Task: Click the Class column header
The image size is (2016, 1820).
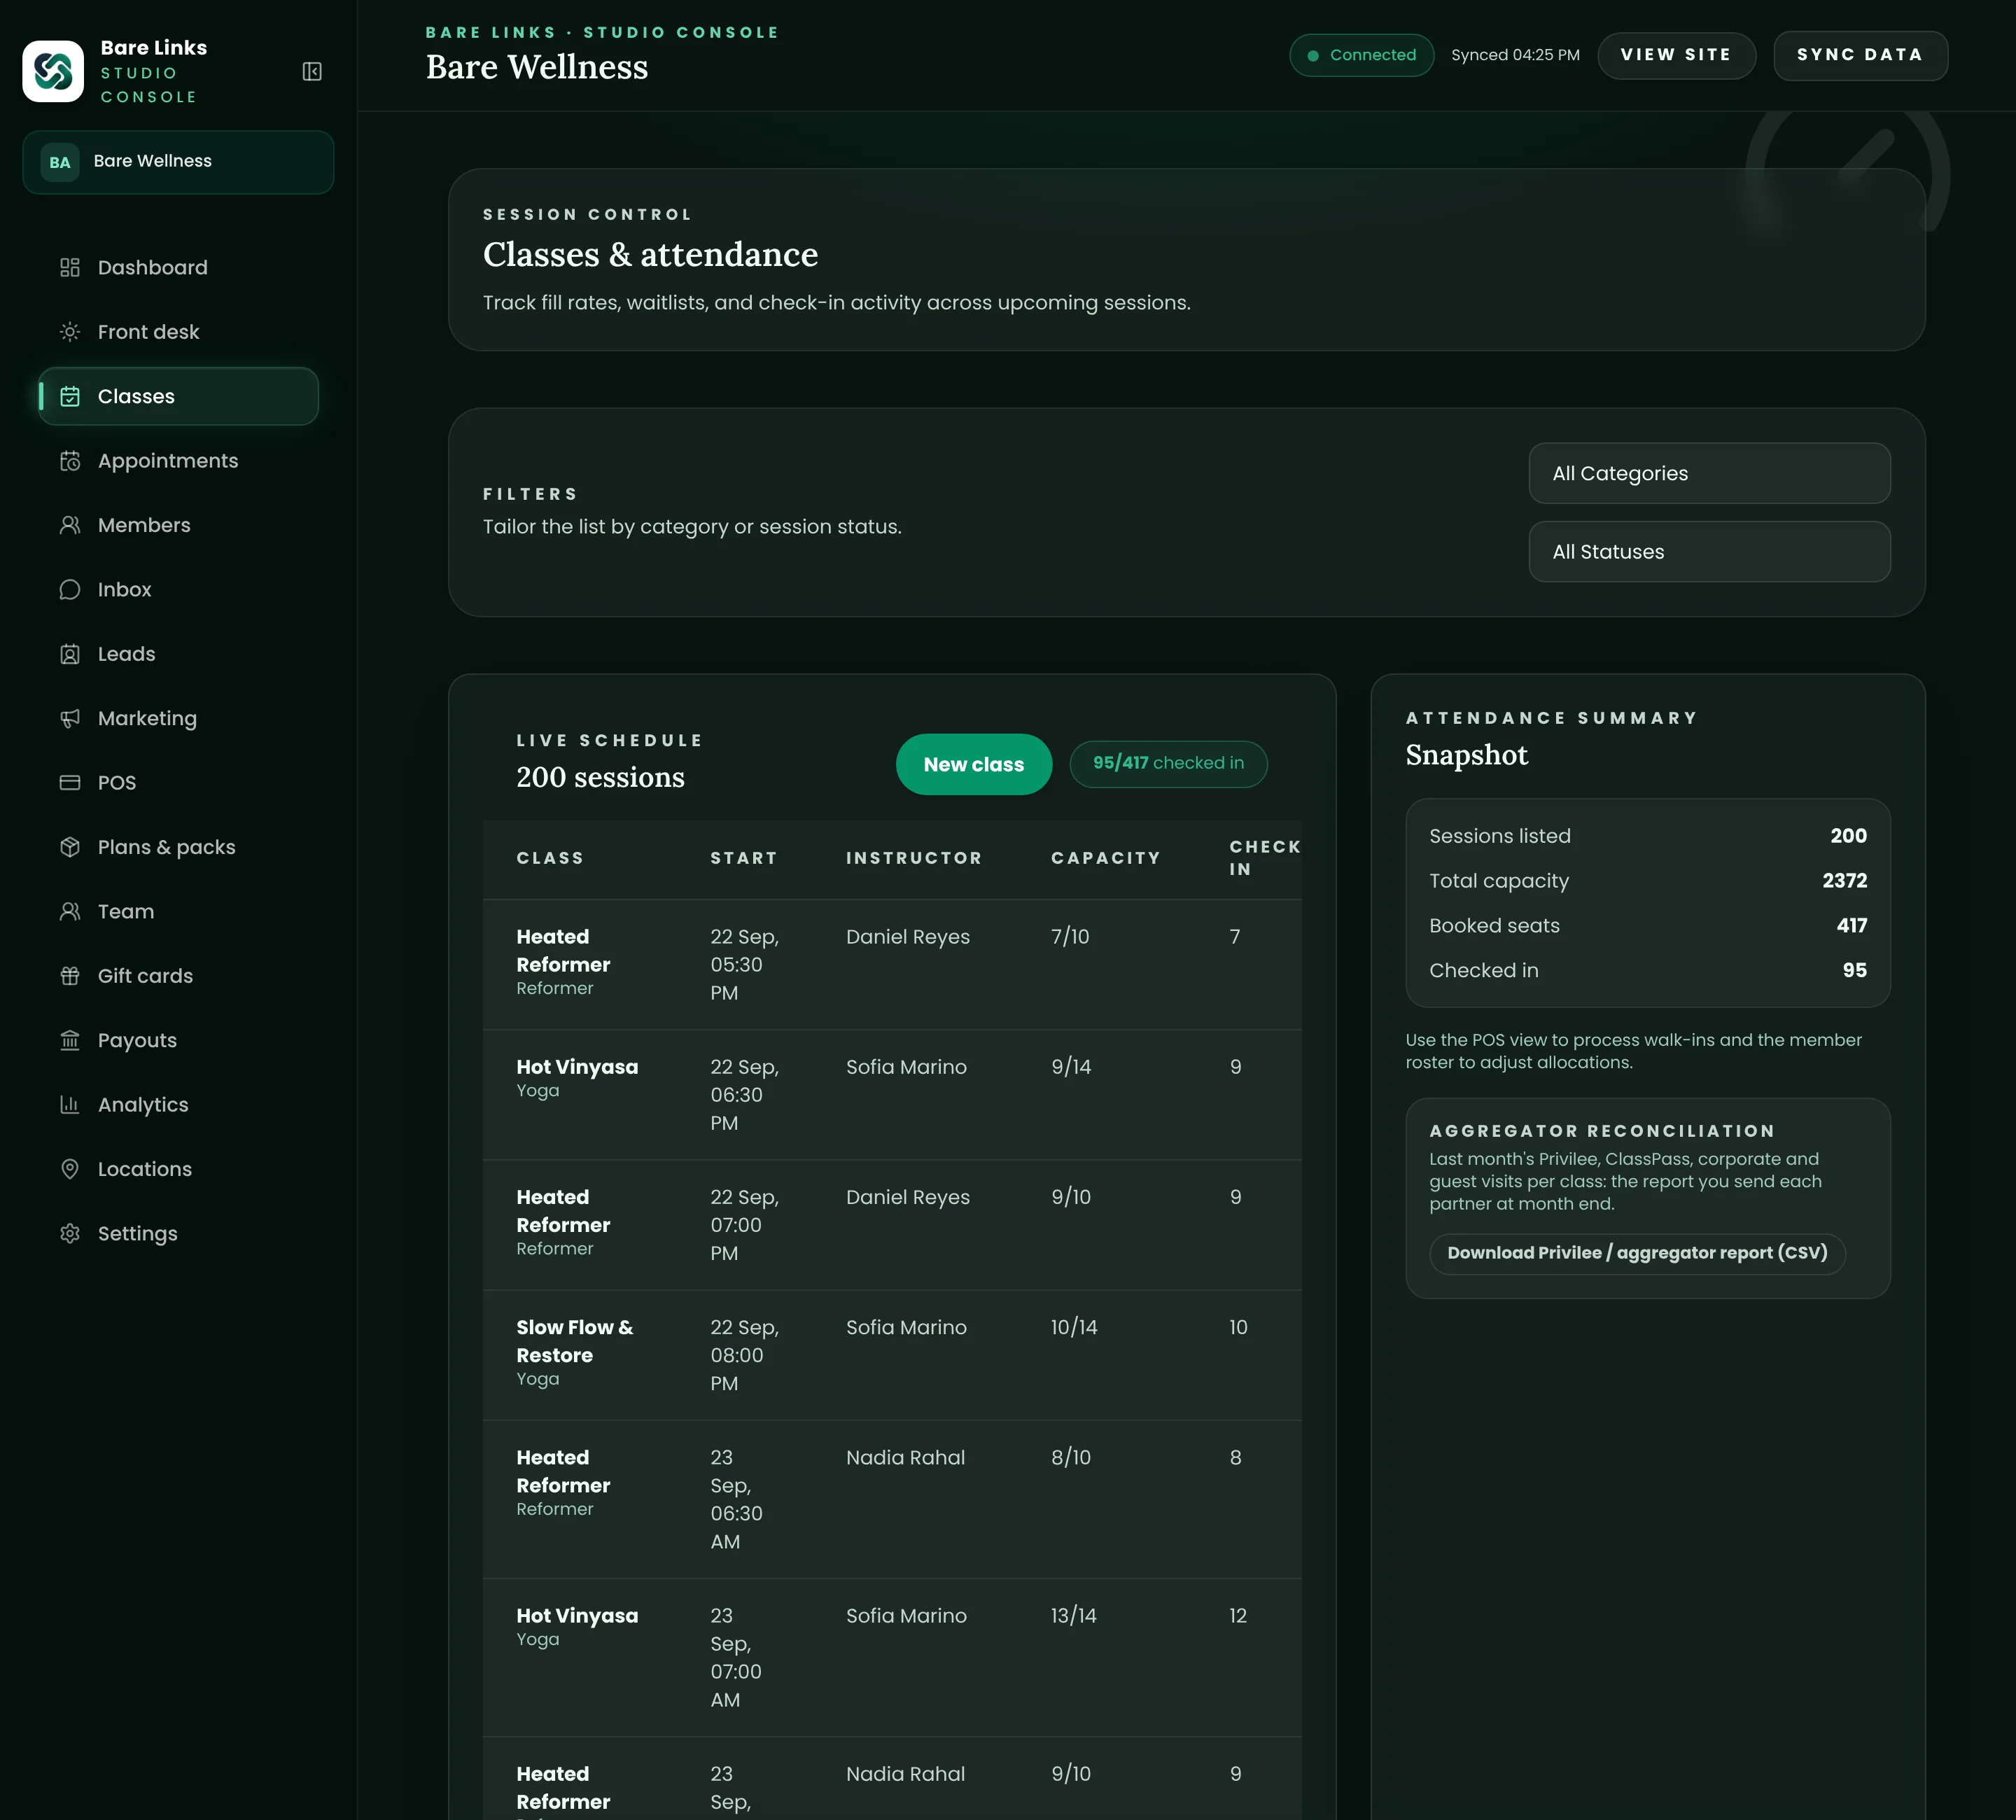Action: 550,858
